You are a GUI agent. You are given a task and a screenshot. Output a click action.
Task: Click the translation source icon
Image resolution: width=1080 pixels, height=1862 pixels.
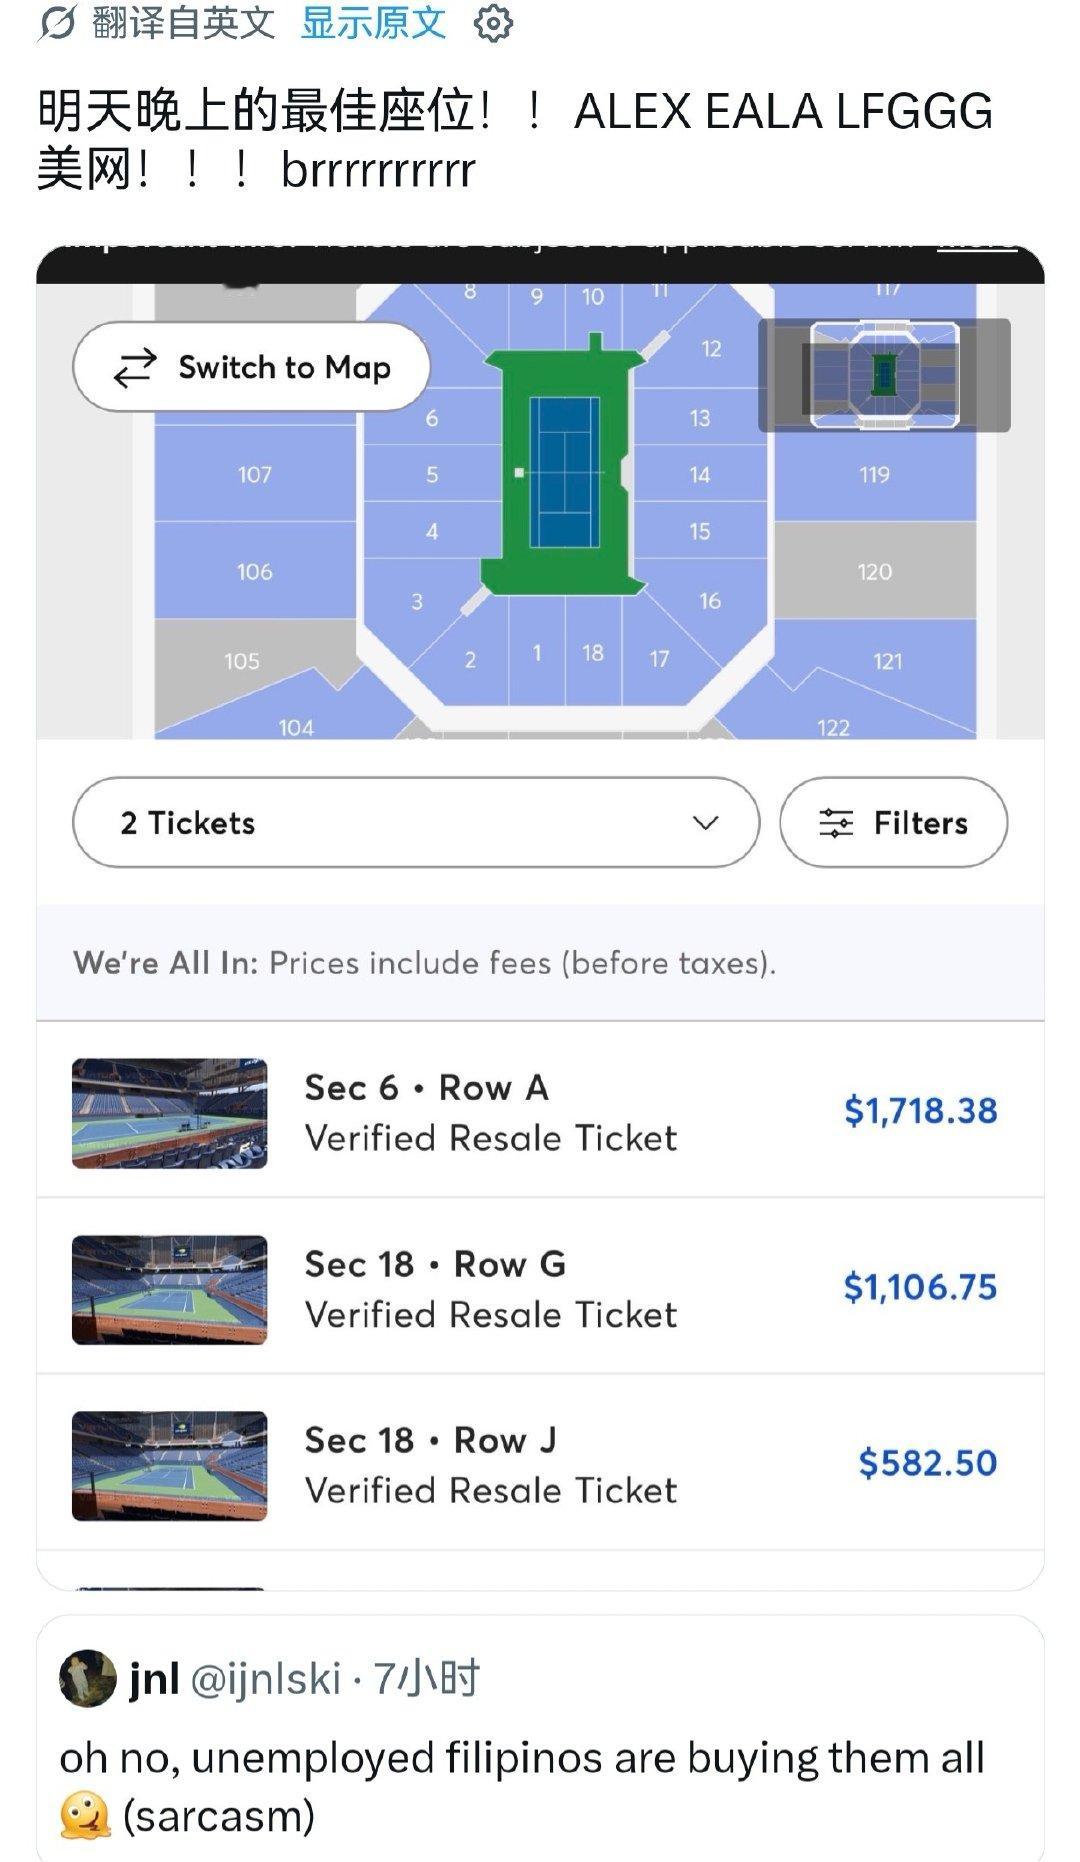(57, 22)
